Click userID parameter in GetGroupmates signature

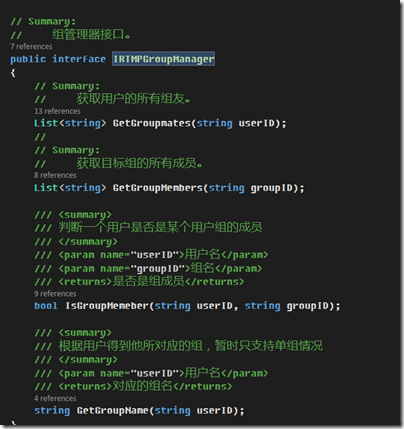(256, 123)
